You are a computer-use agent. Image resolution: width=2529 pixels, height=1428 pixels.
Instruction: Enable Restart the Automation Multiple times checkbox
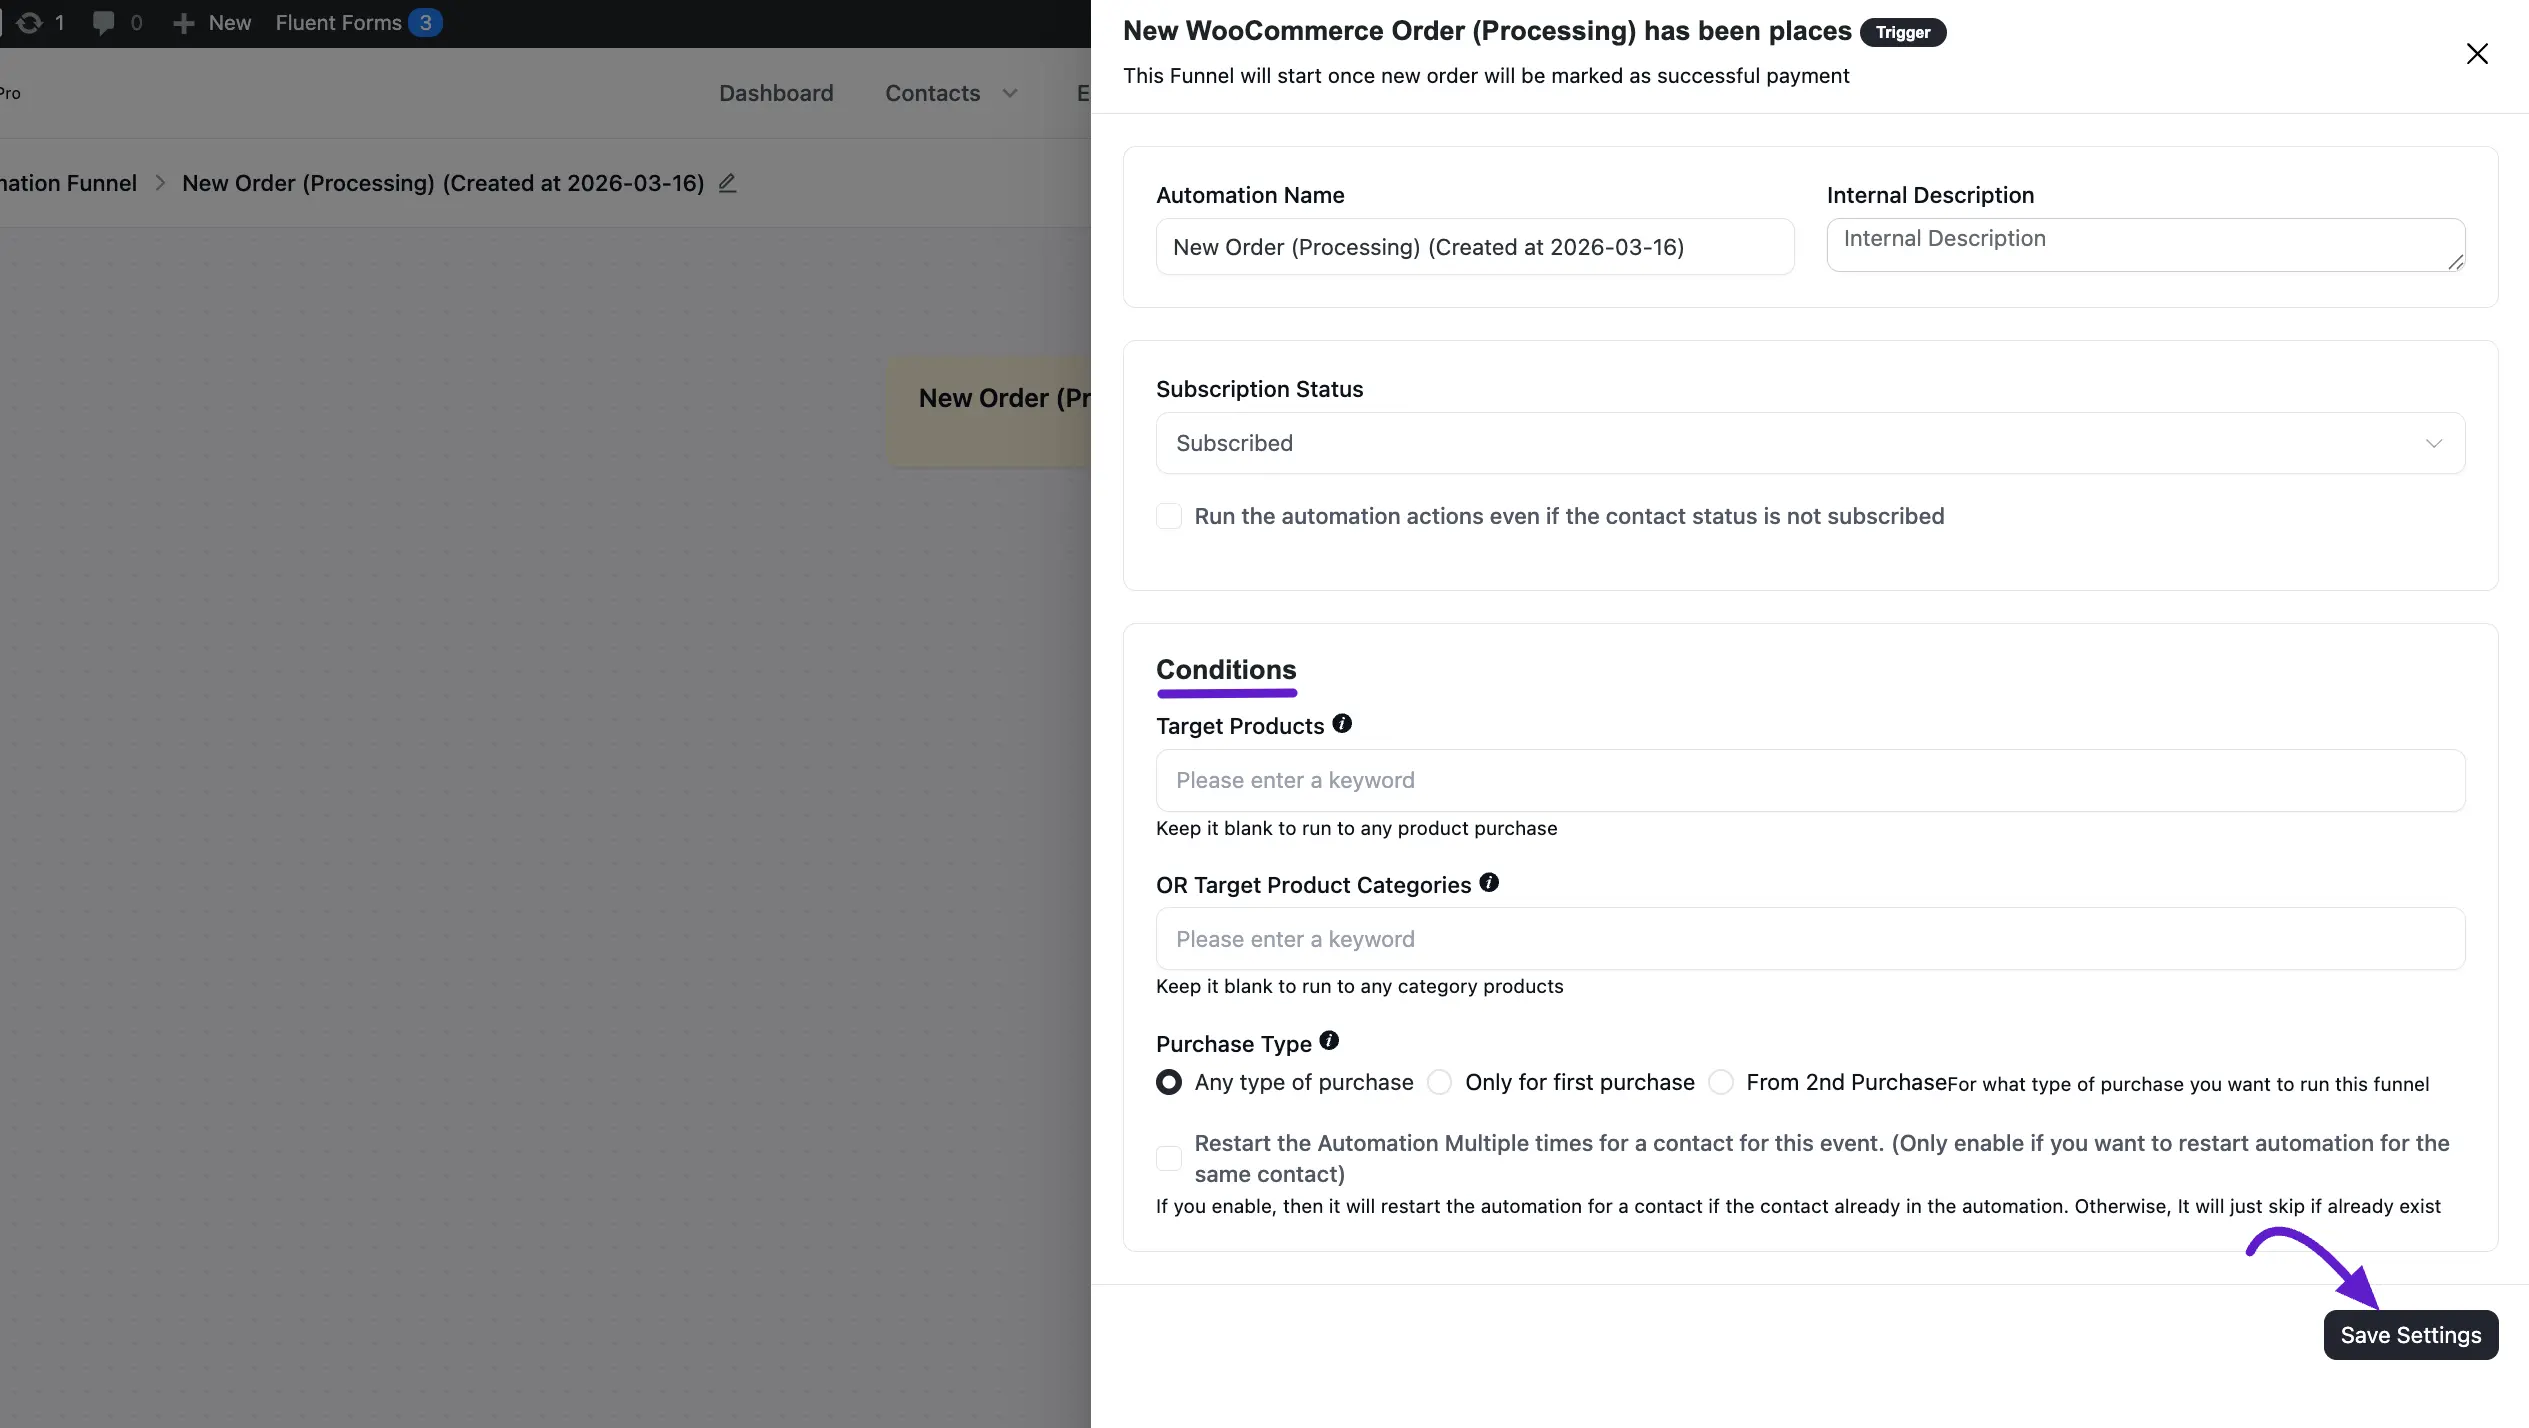pos(1169,1158)
